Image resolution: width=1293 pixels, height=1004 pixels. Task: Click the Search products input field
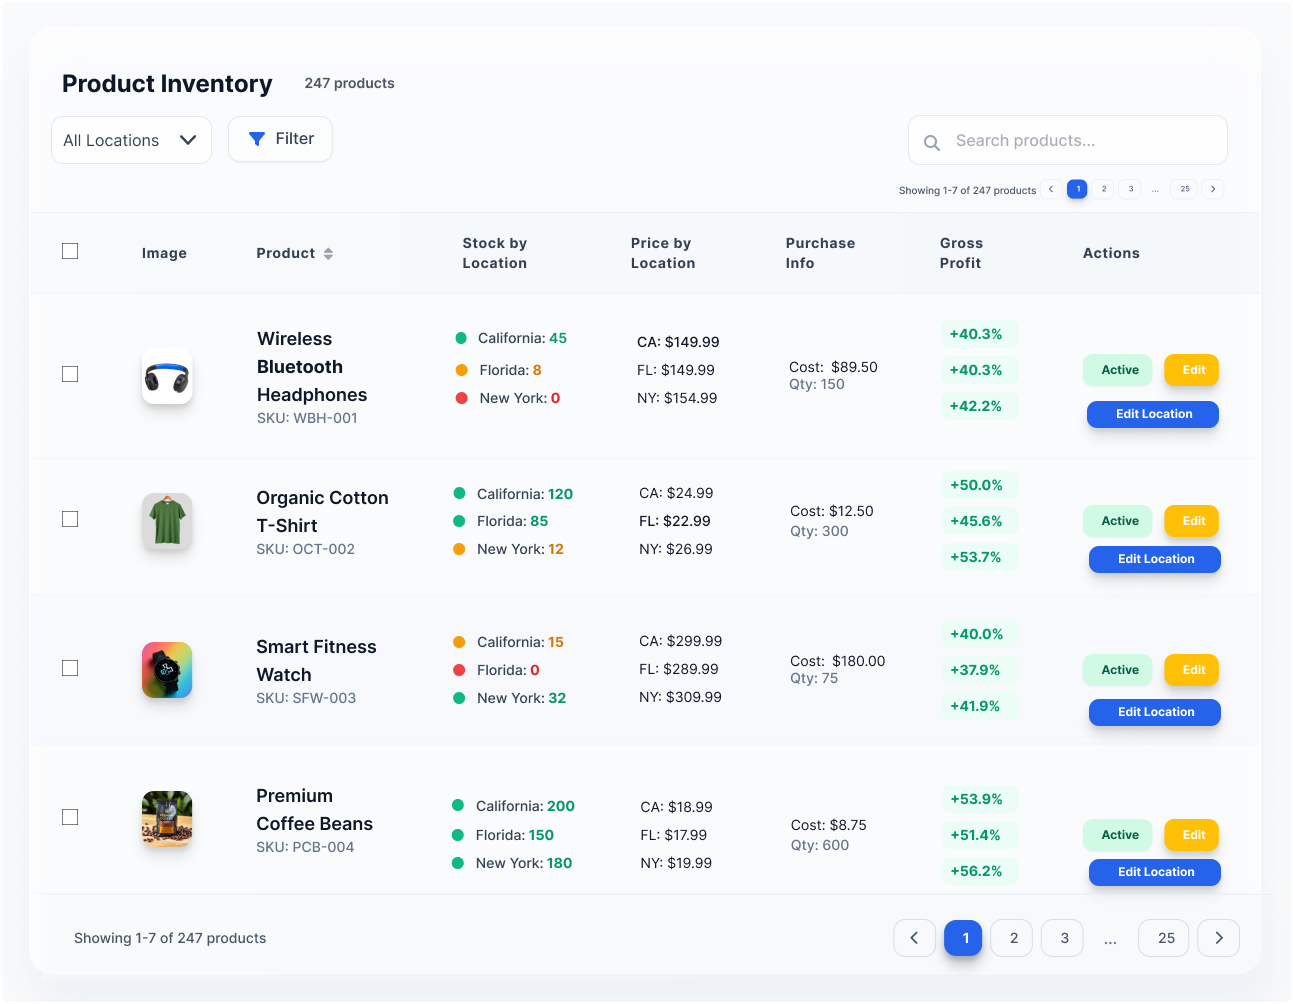[x=1080, y=140]
